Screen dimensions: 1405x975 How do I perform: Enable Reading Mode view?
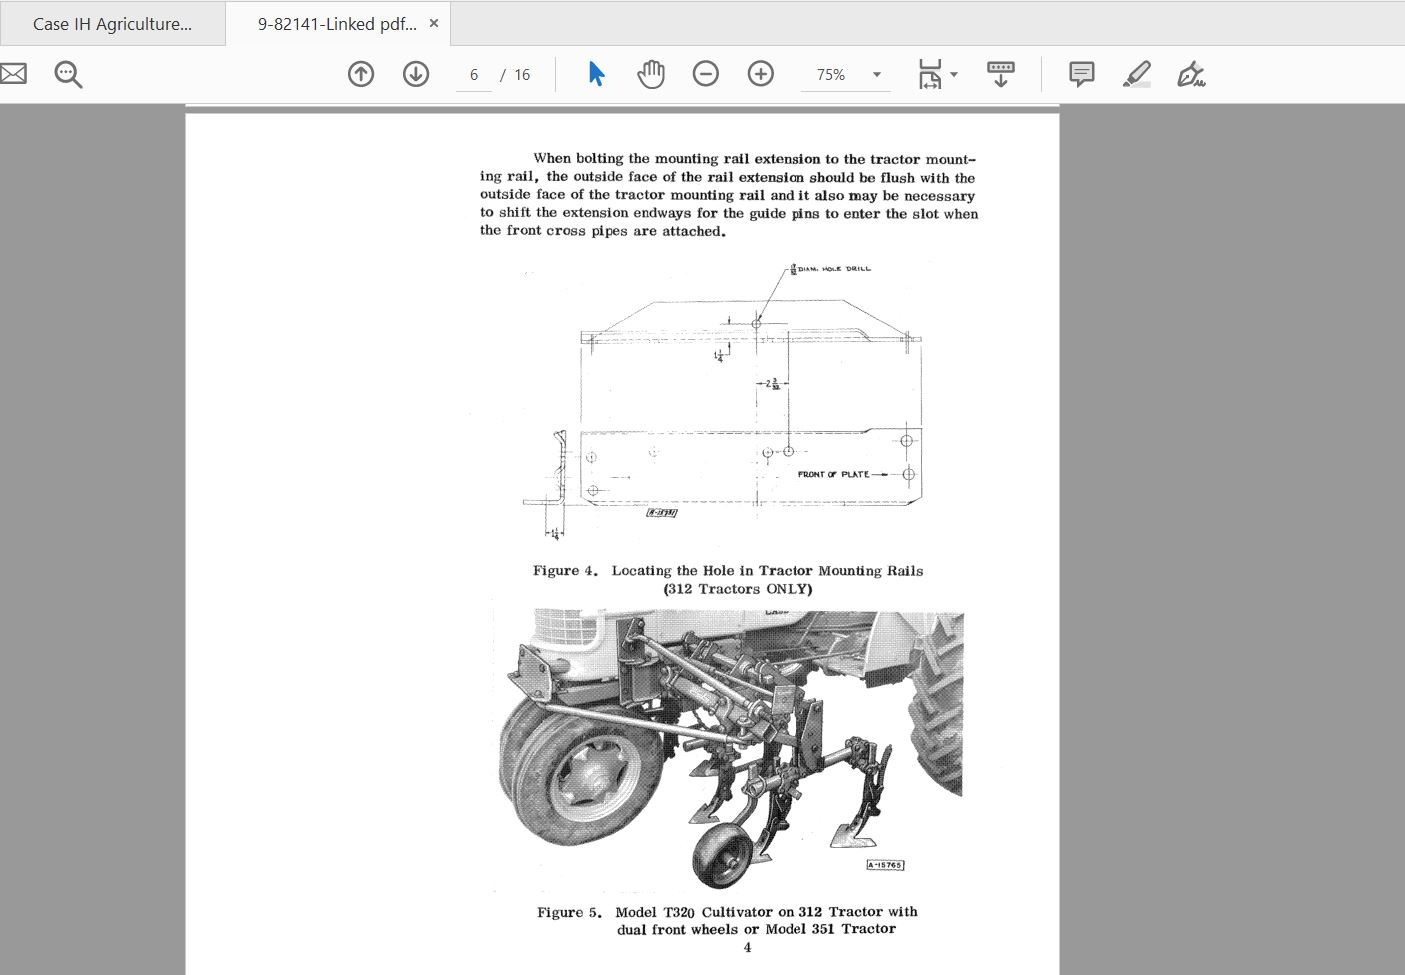1001,73
